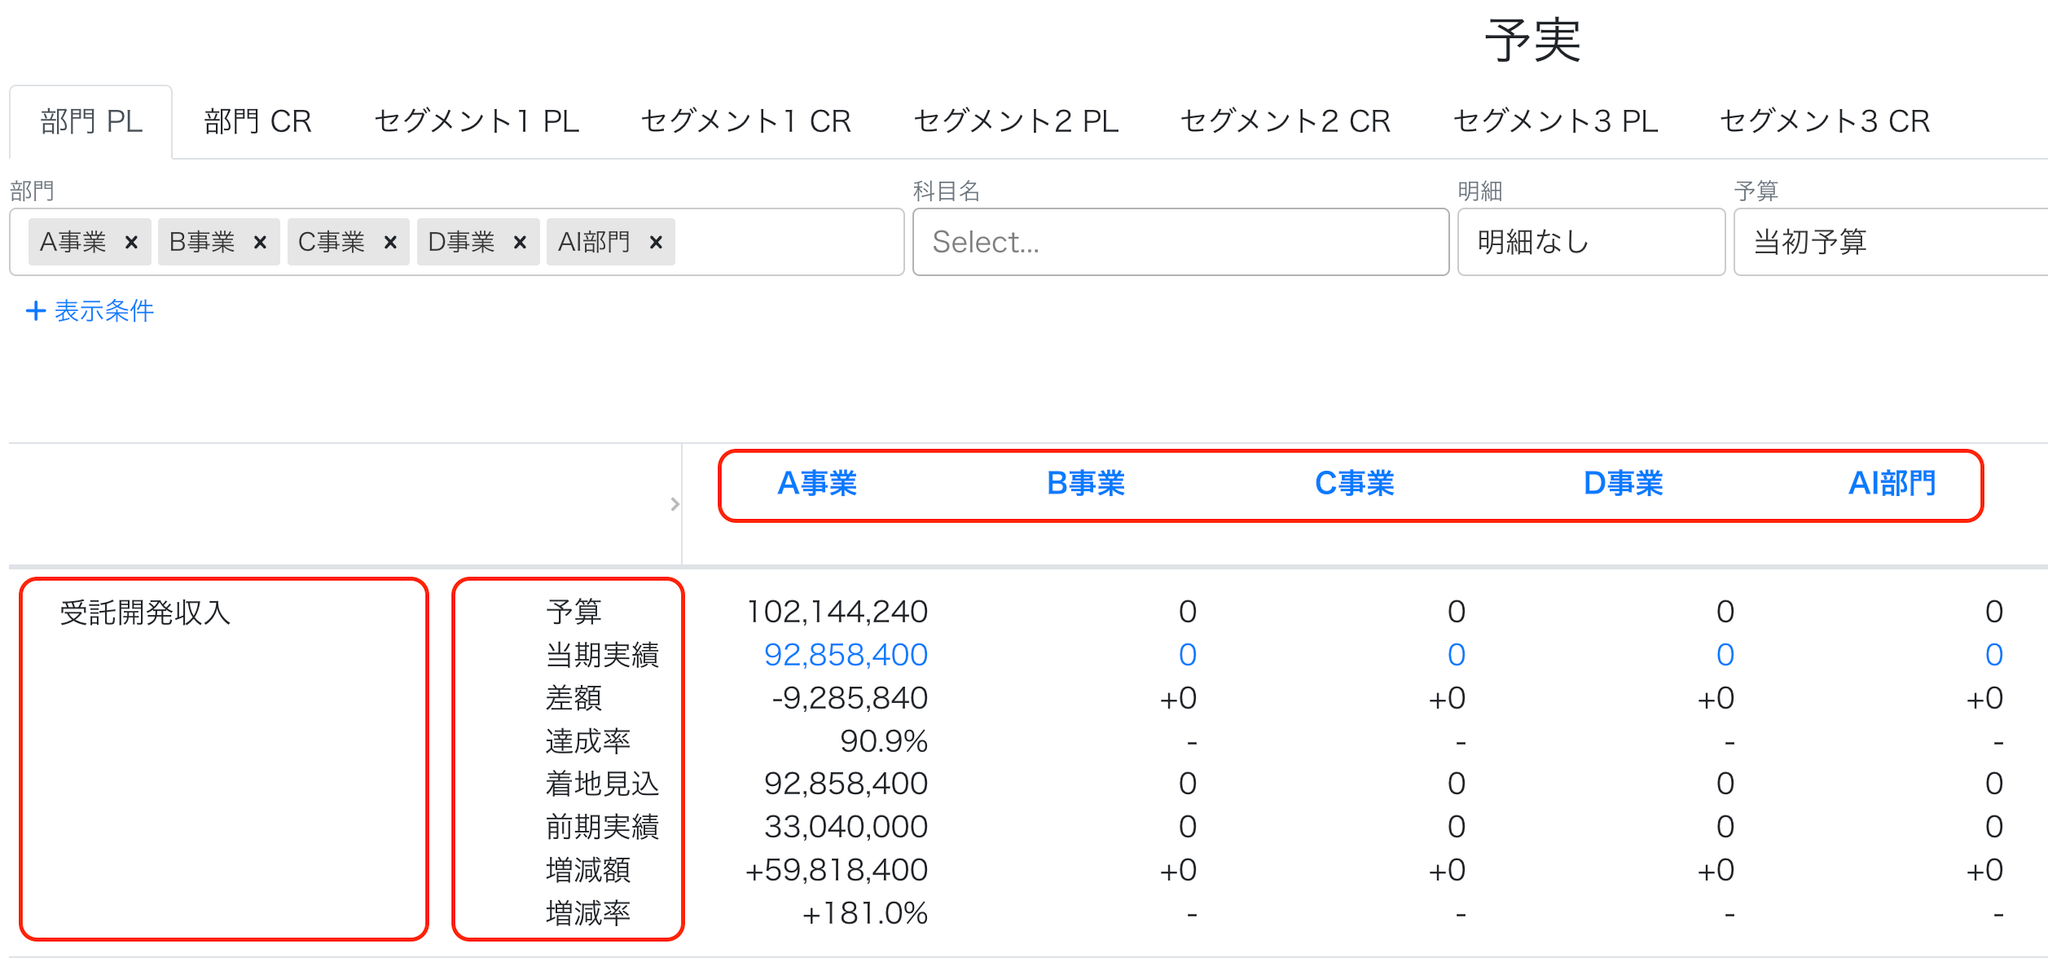The height and width of the screenshot is (966, 2048).
Task: Open the 92,858,400 当期実績 value link
Action: click(846, 655)
